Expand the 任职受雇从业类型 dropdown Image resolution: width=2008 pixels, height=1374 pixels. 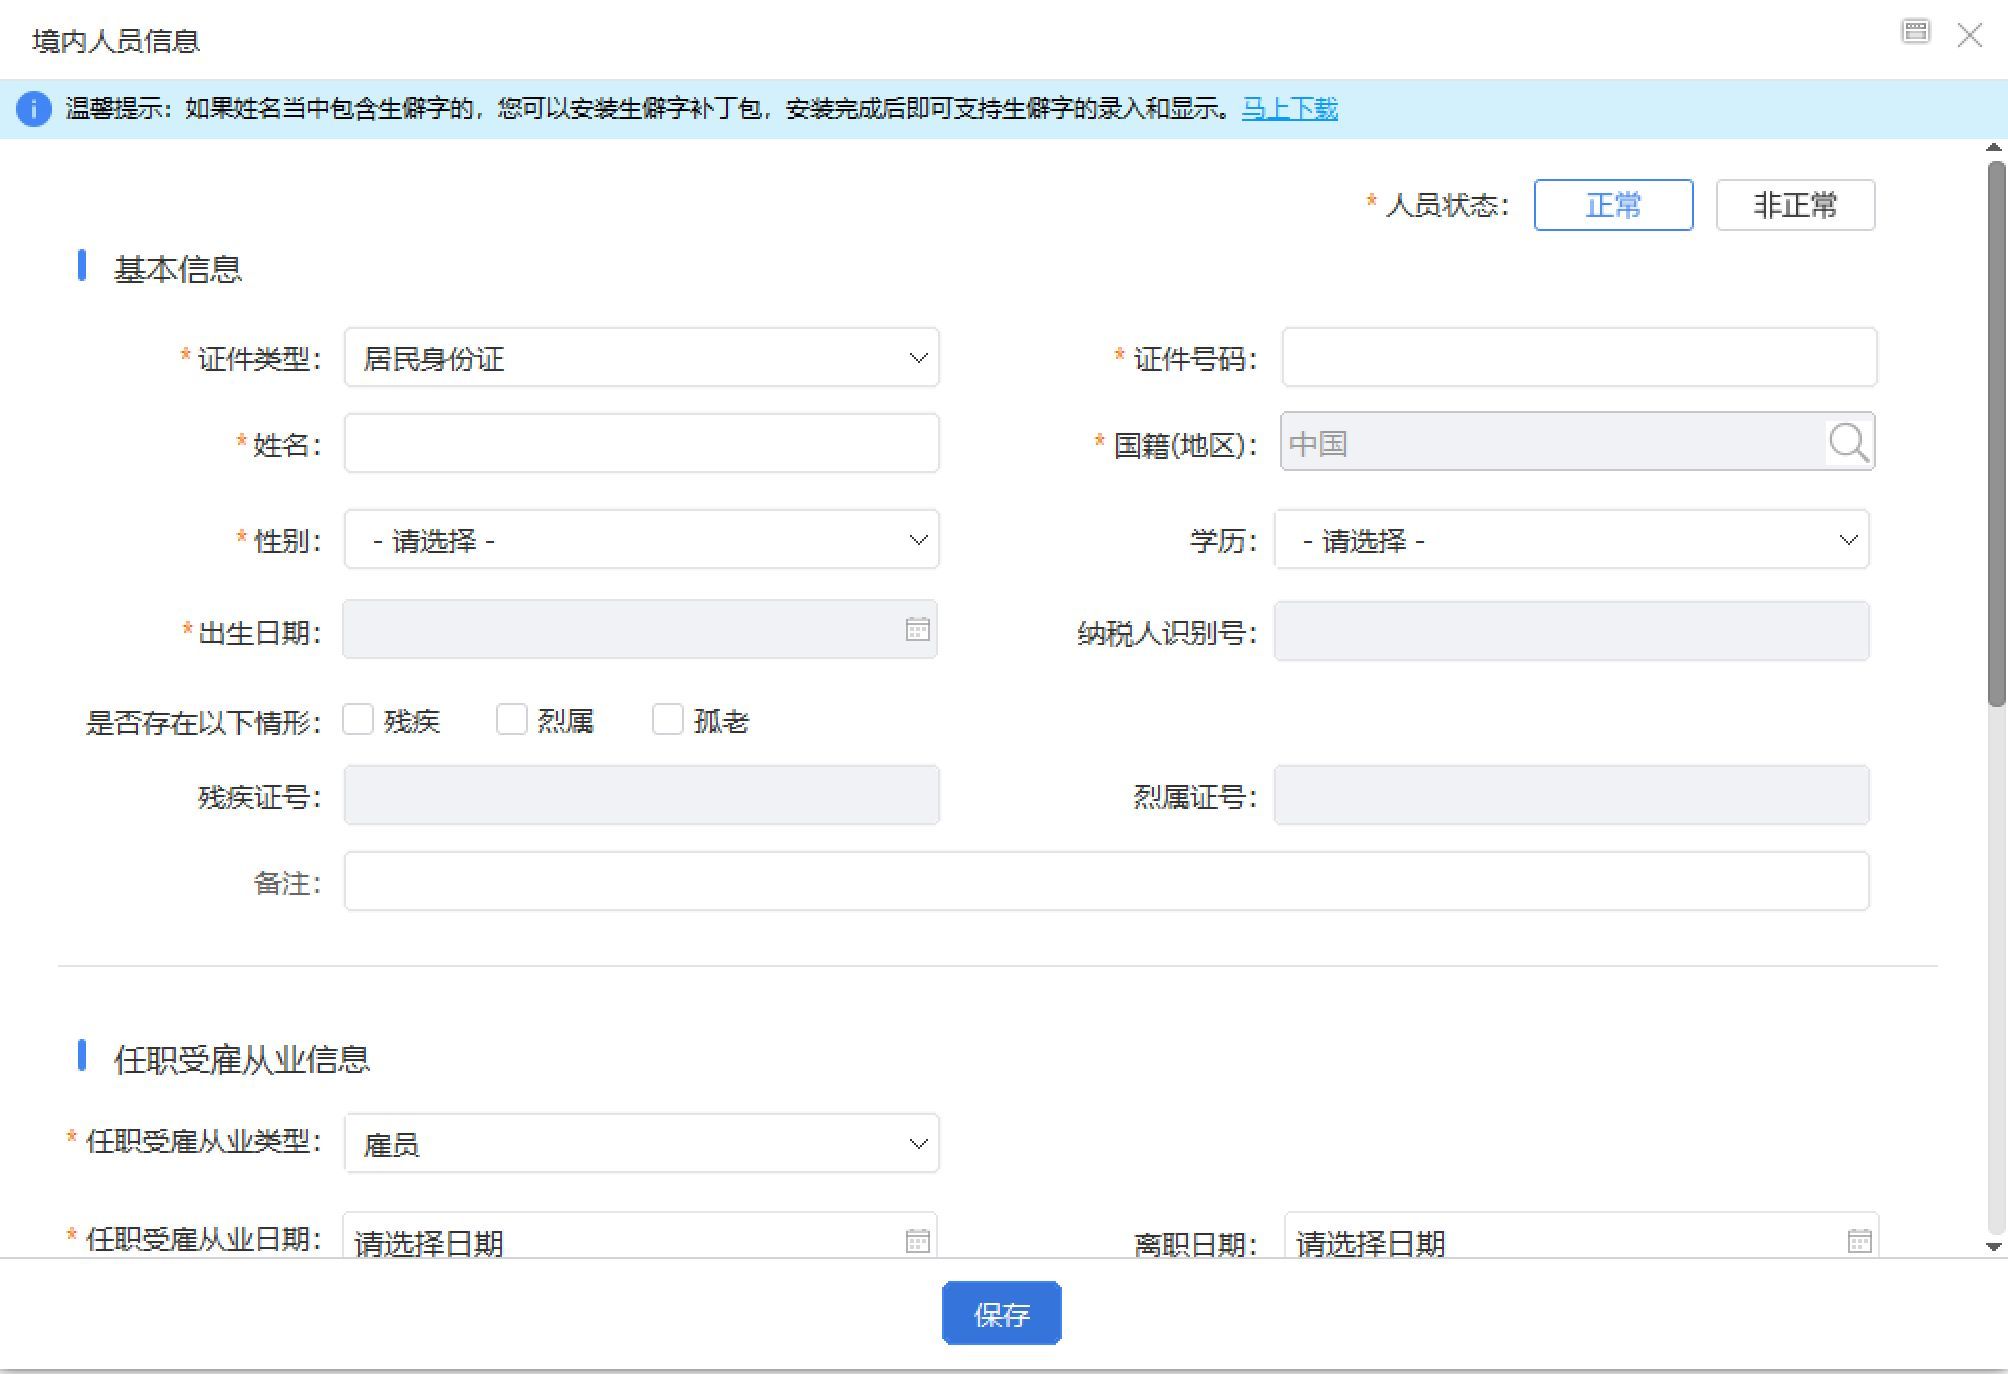641,1143
